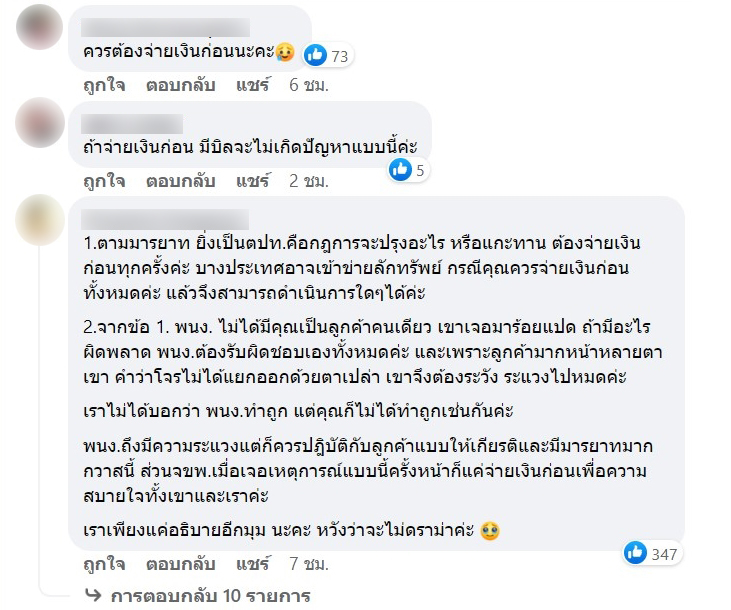This screenshot has height=610, width=731.
Task: Toggle ถูกใจ on the 6 ชม. comment
Action: 104,85
